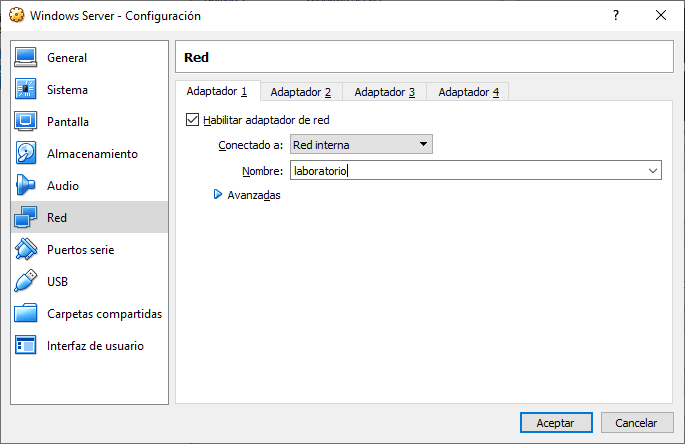This screenshot has width=685, height=444.
Task: Uncheck Habilitar adaptador de red
Action: tap(193, 120)
